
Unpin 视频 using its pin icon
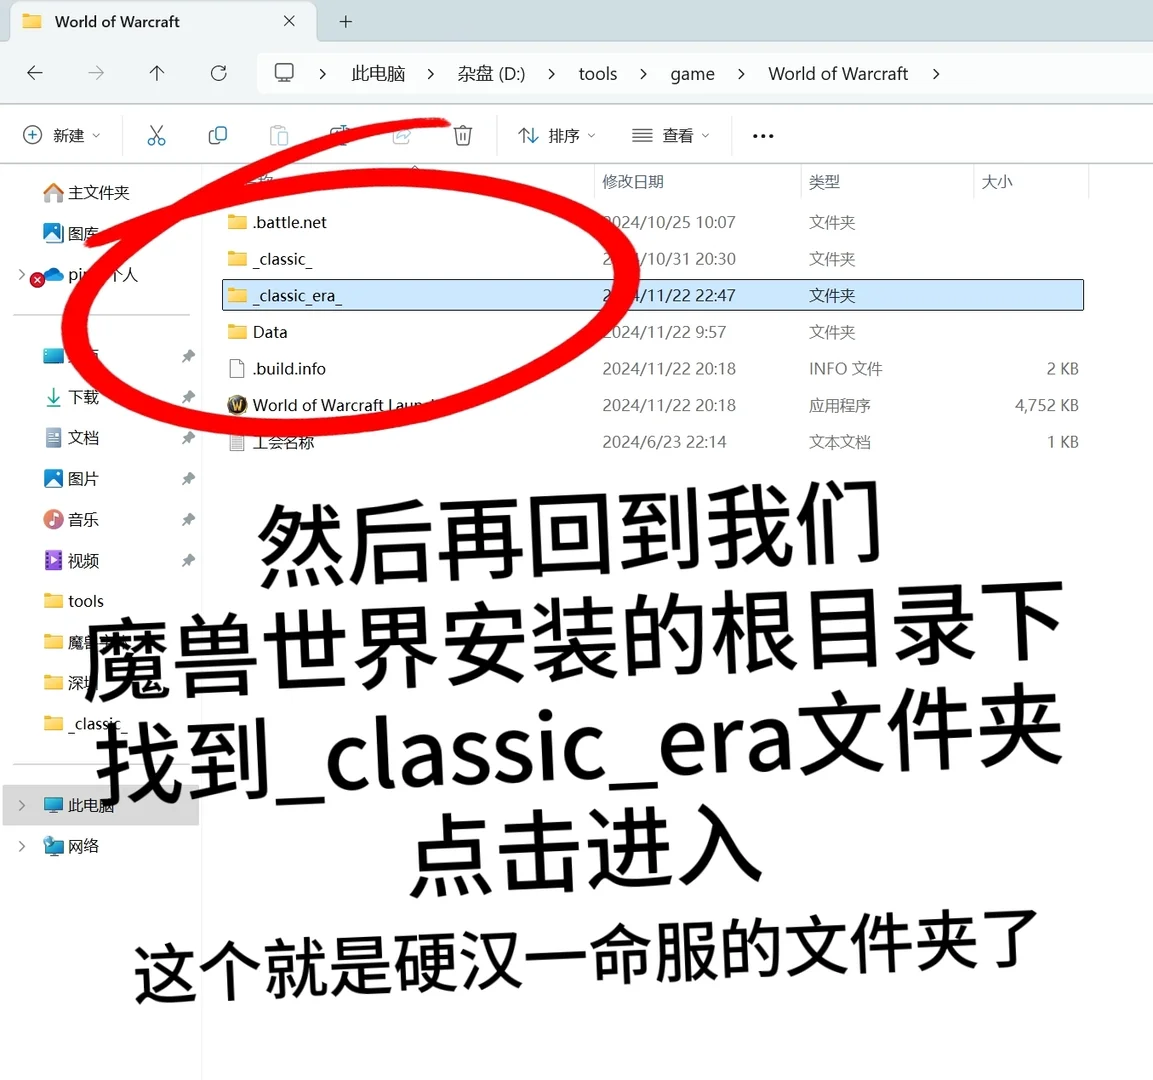(188, 561)
